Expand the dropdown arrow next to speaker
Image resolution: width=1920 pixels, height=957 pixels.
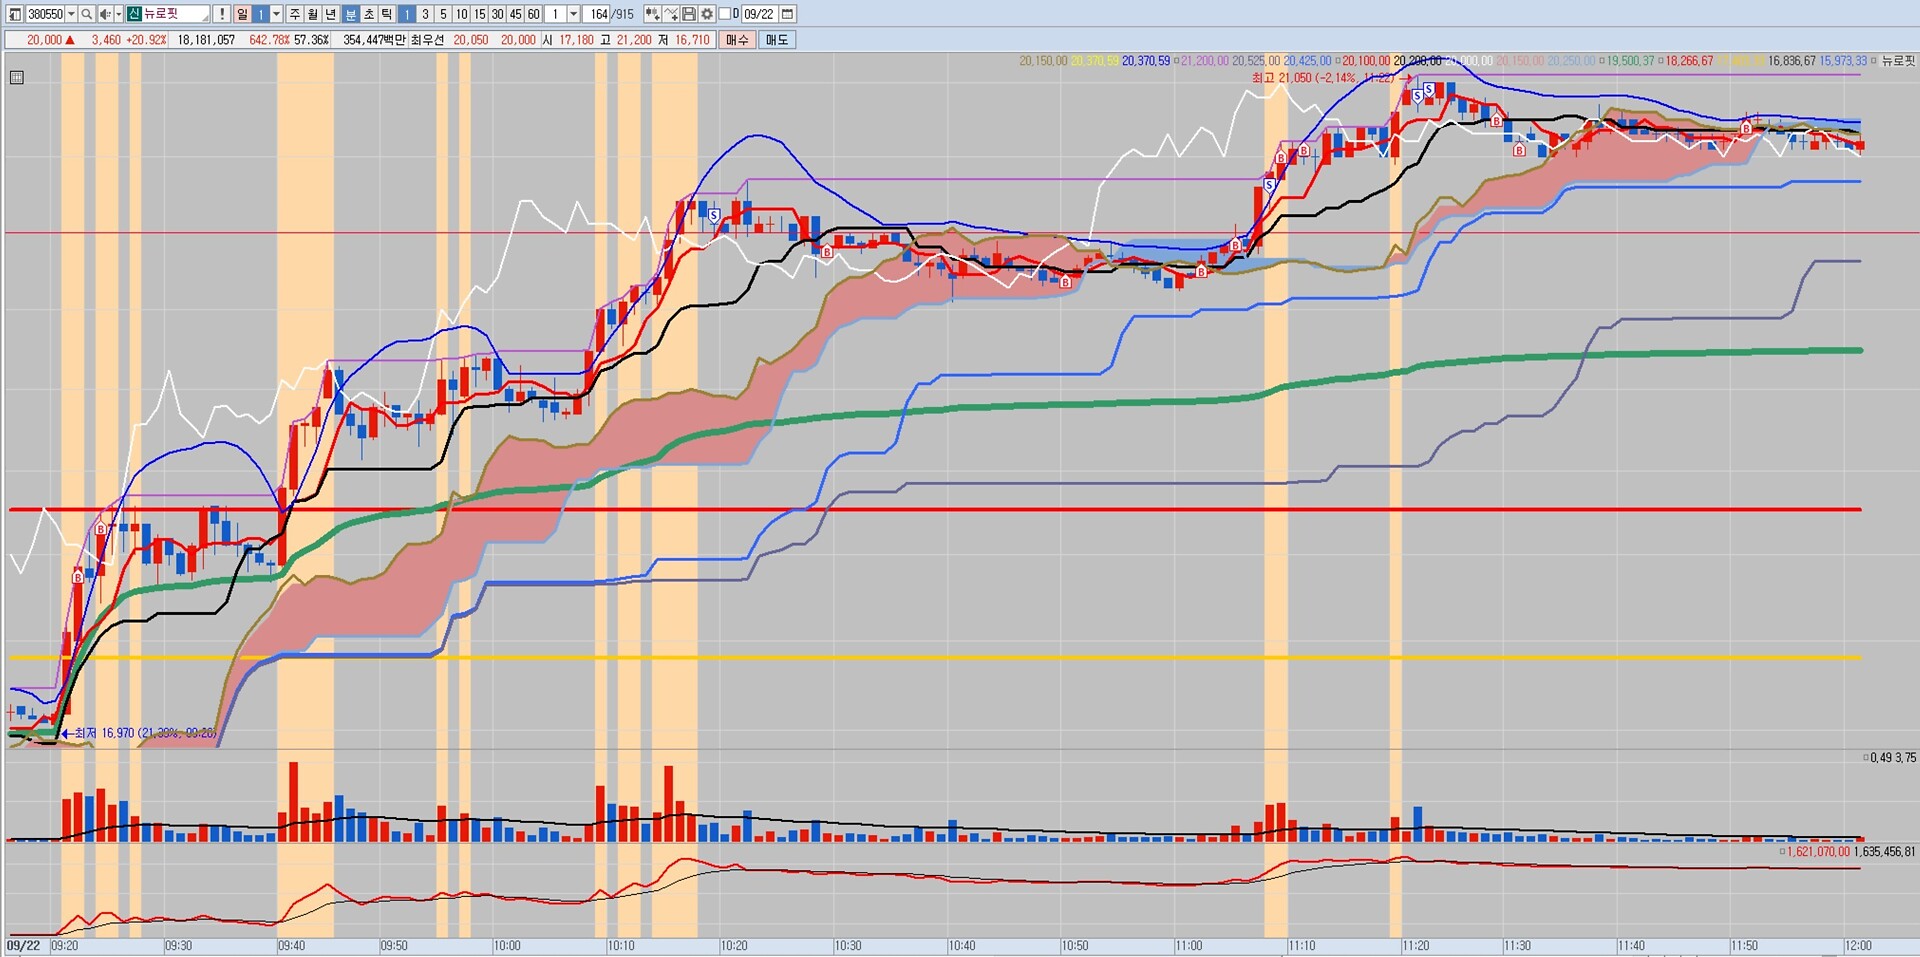click(118, 14)
